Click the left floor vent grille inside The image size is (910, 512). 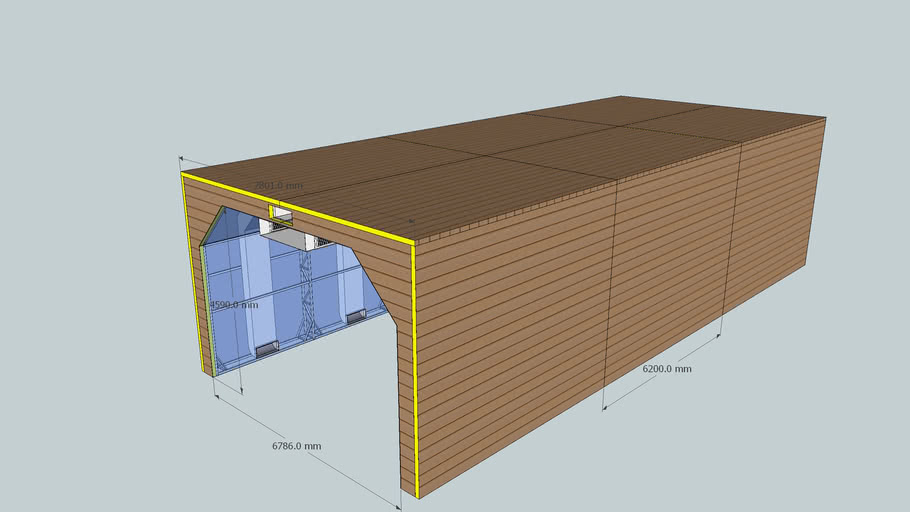tap(267, 348)
